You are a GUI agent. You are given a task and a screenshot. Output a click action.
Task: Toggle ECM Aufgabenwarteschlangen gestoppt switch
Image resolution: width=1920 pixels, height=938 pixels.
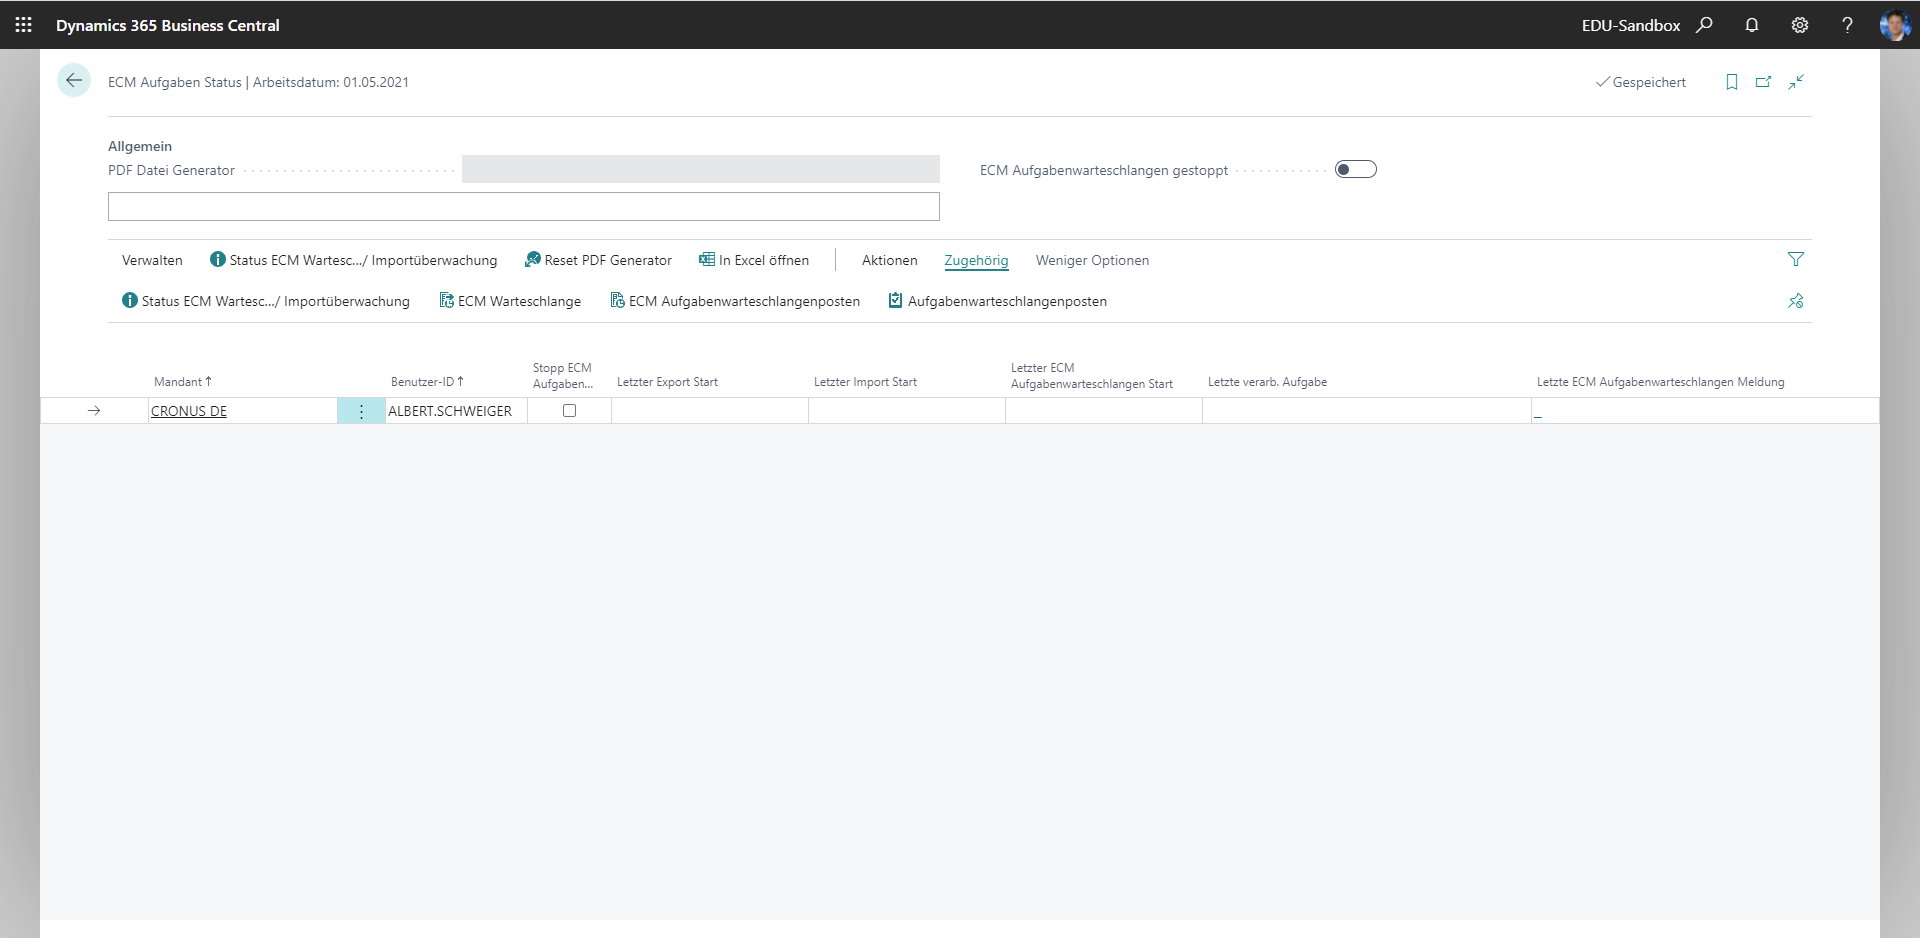pyautogui.click(x=1356, y=170)
